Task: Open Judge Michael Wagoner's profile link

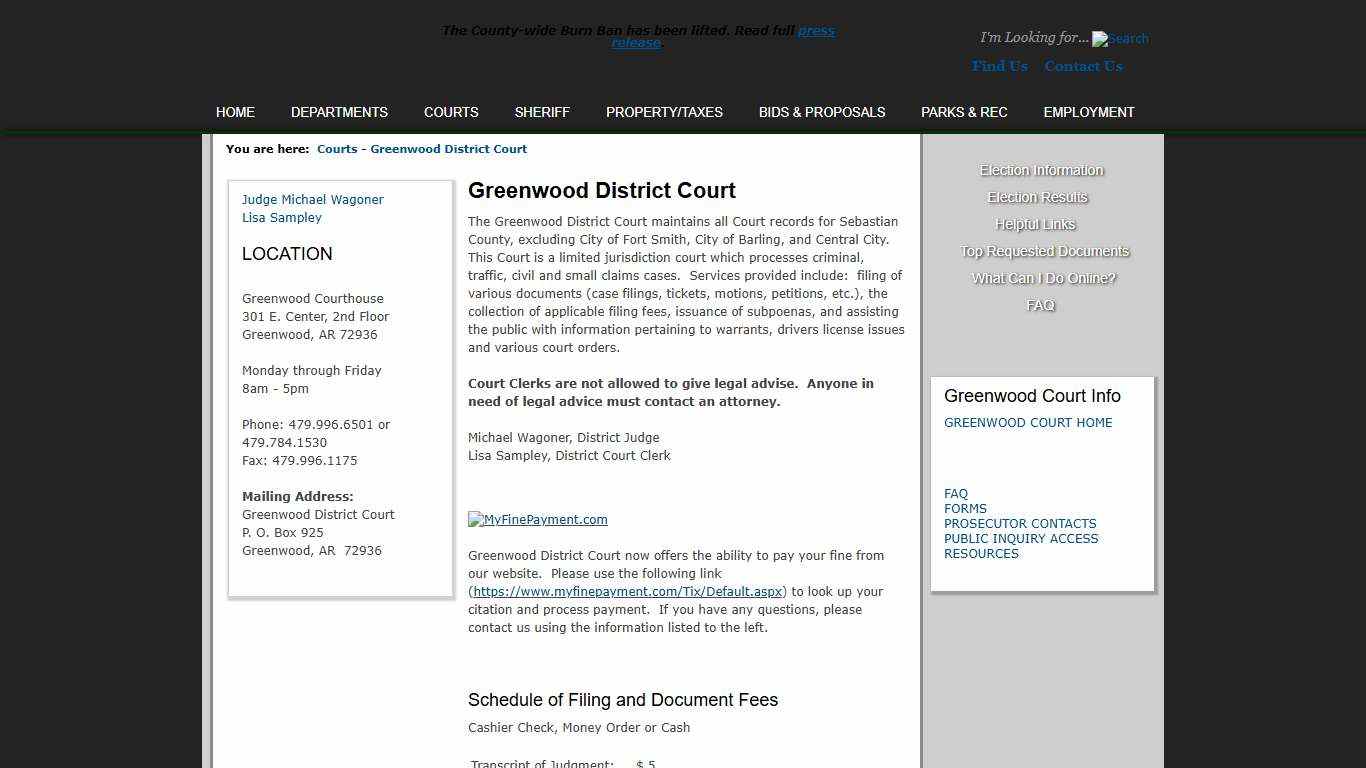Action: [x=312, y=199]
